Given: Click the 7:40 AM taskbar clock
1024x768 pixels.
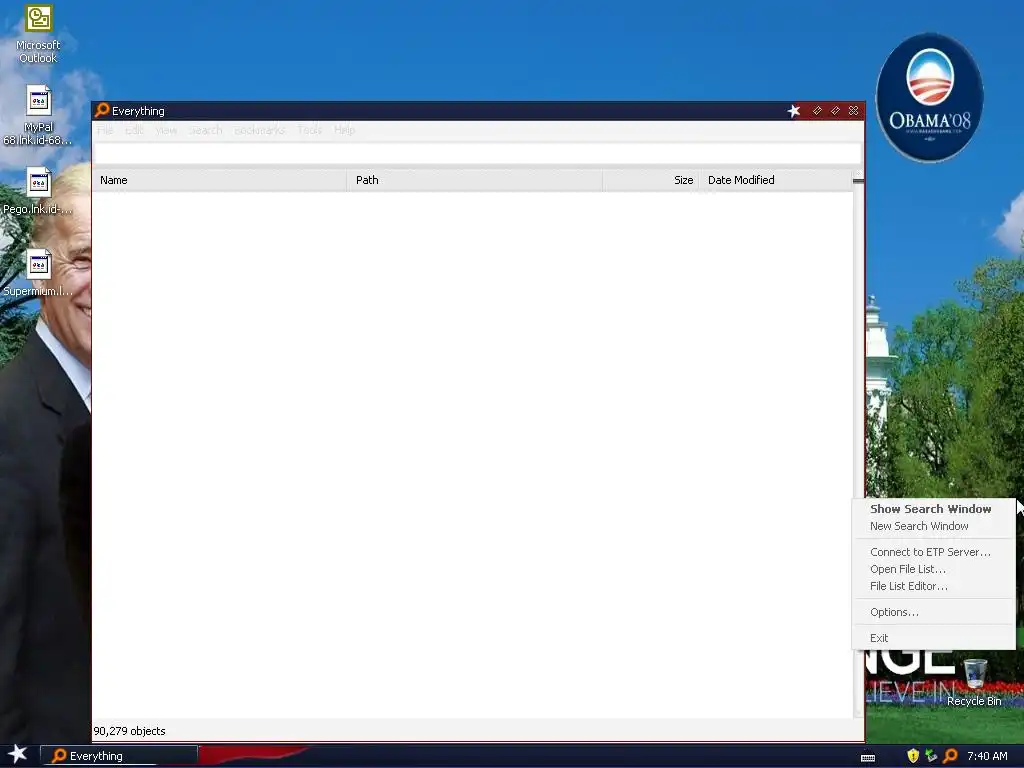Looking at the screenshot, I should click(x=987, y=756).
